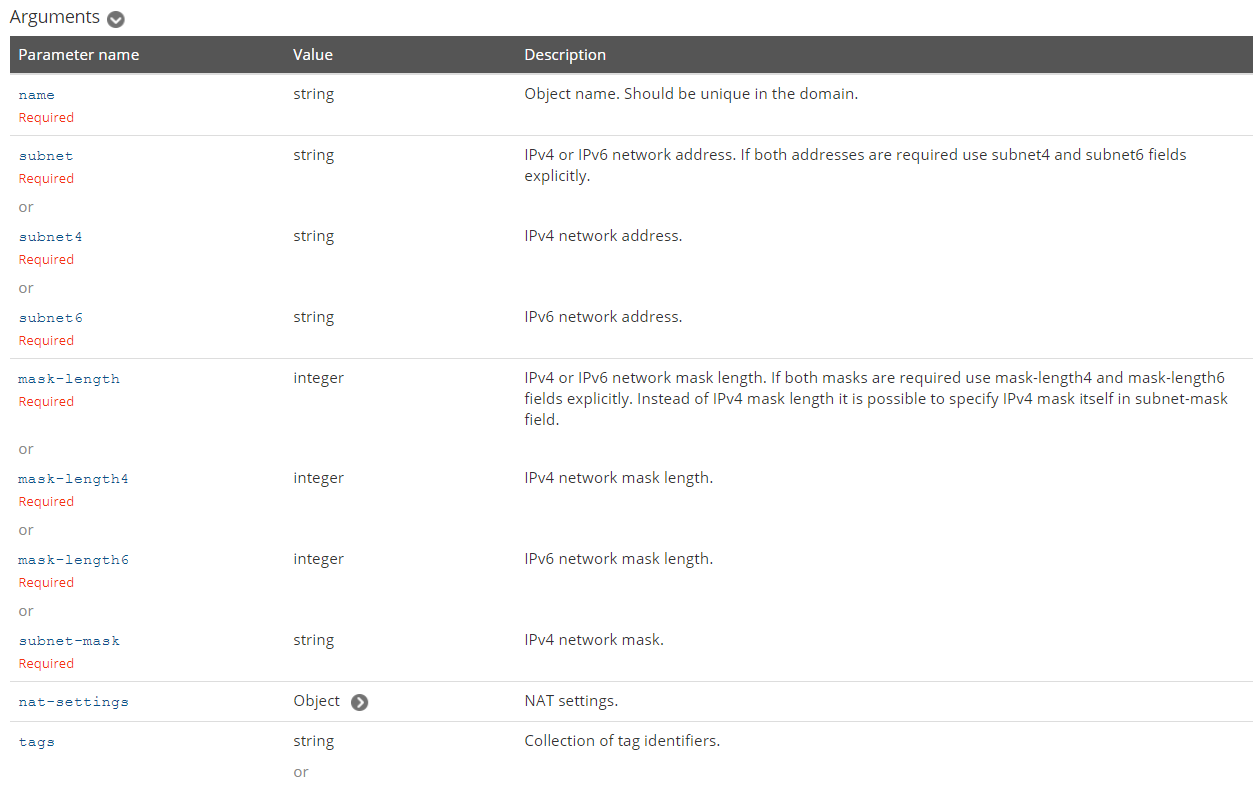1253x794 pixels.
Task: Click the IPv4 network mask description
Action: [594, 640]
